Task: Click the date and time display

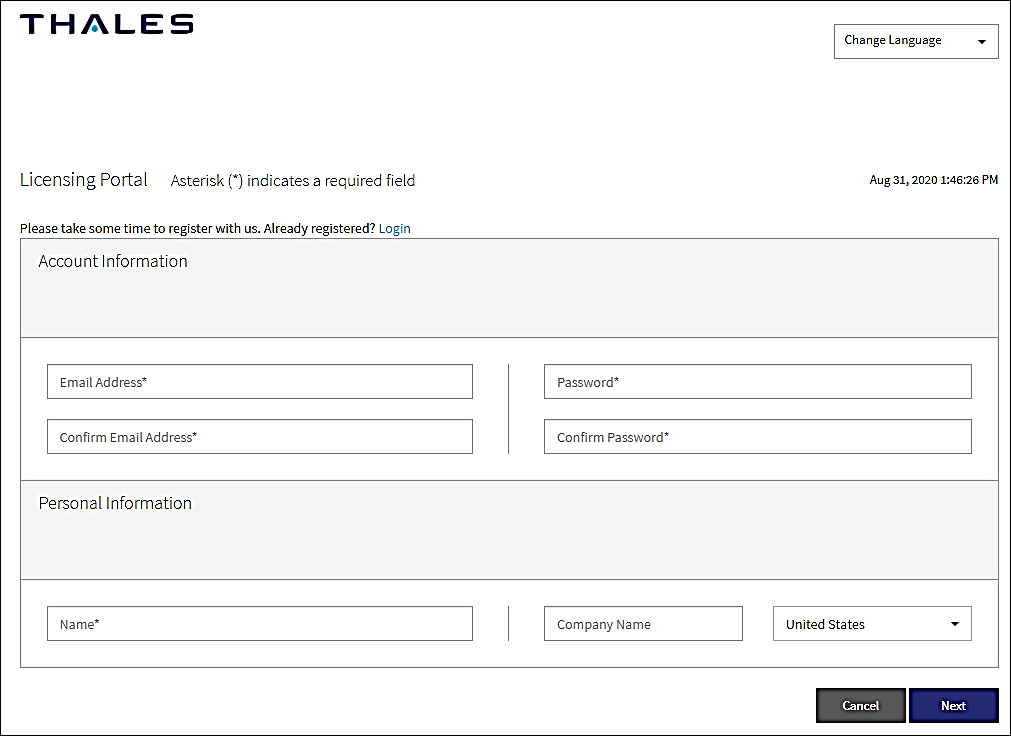Action: coord(933,180)
